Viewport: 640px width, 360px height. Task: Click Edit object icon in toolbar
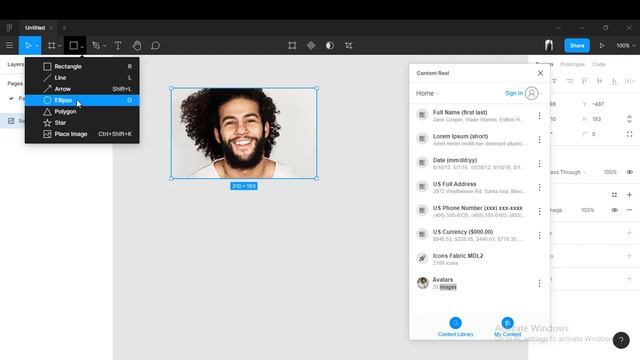click(292, 45)
